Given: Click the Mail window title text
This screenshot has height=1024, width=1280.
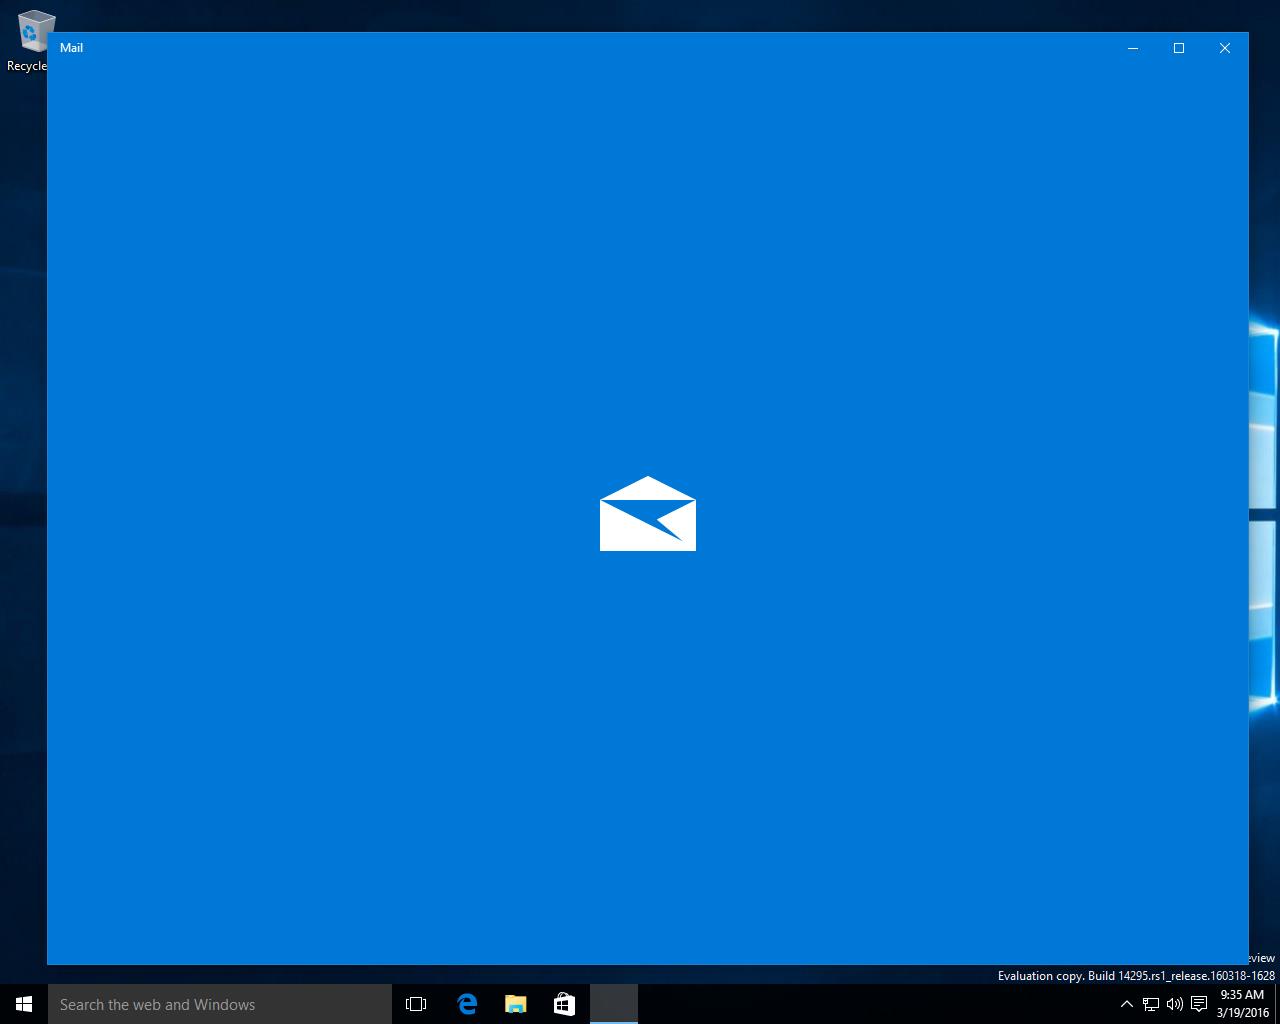Looking at the screenshot, I should 71,48.
